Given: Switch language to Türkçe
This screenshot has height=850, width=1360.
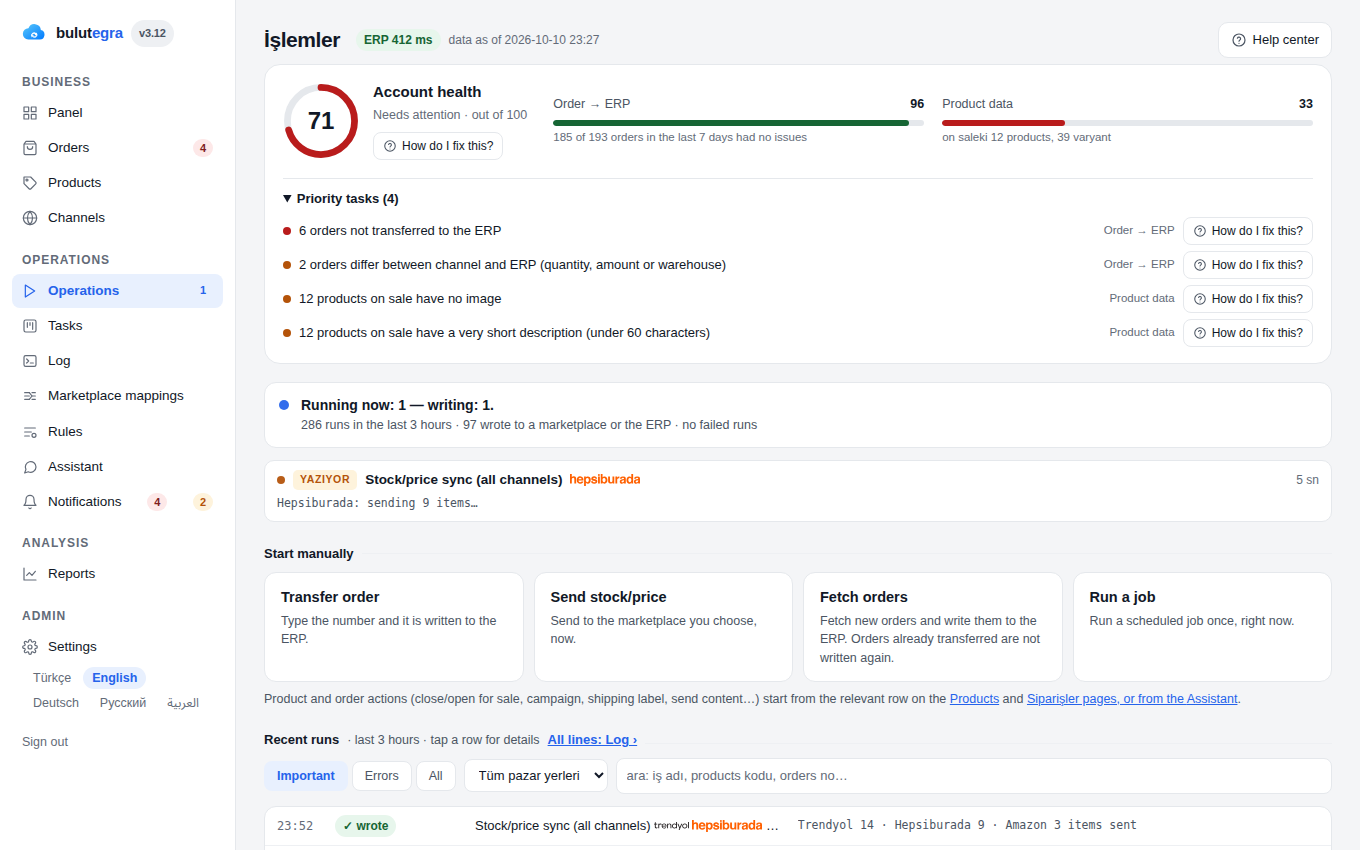Looking at the screenshot, I should click(52, 678).
